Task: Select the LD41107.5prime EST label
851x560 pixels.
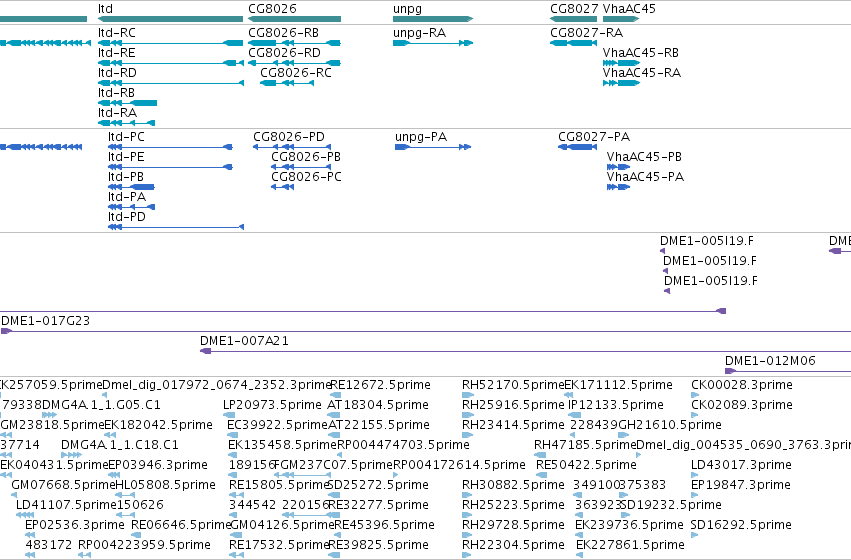Action: 66,505
